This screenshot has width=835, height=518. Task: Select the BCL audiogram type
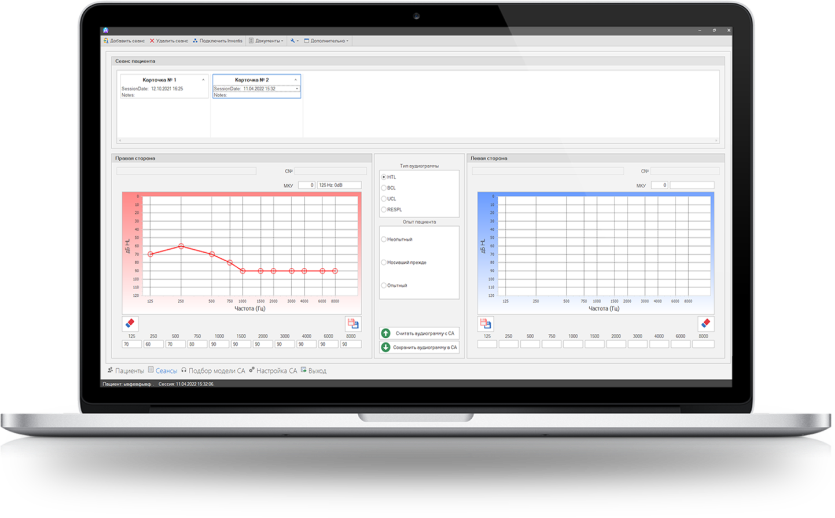click(384, 188)
